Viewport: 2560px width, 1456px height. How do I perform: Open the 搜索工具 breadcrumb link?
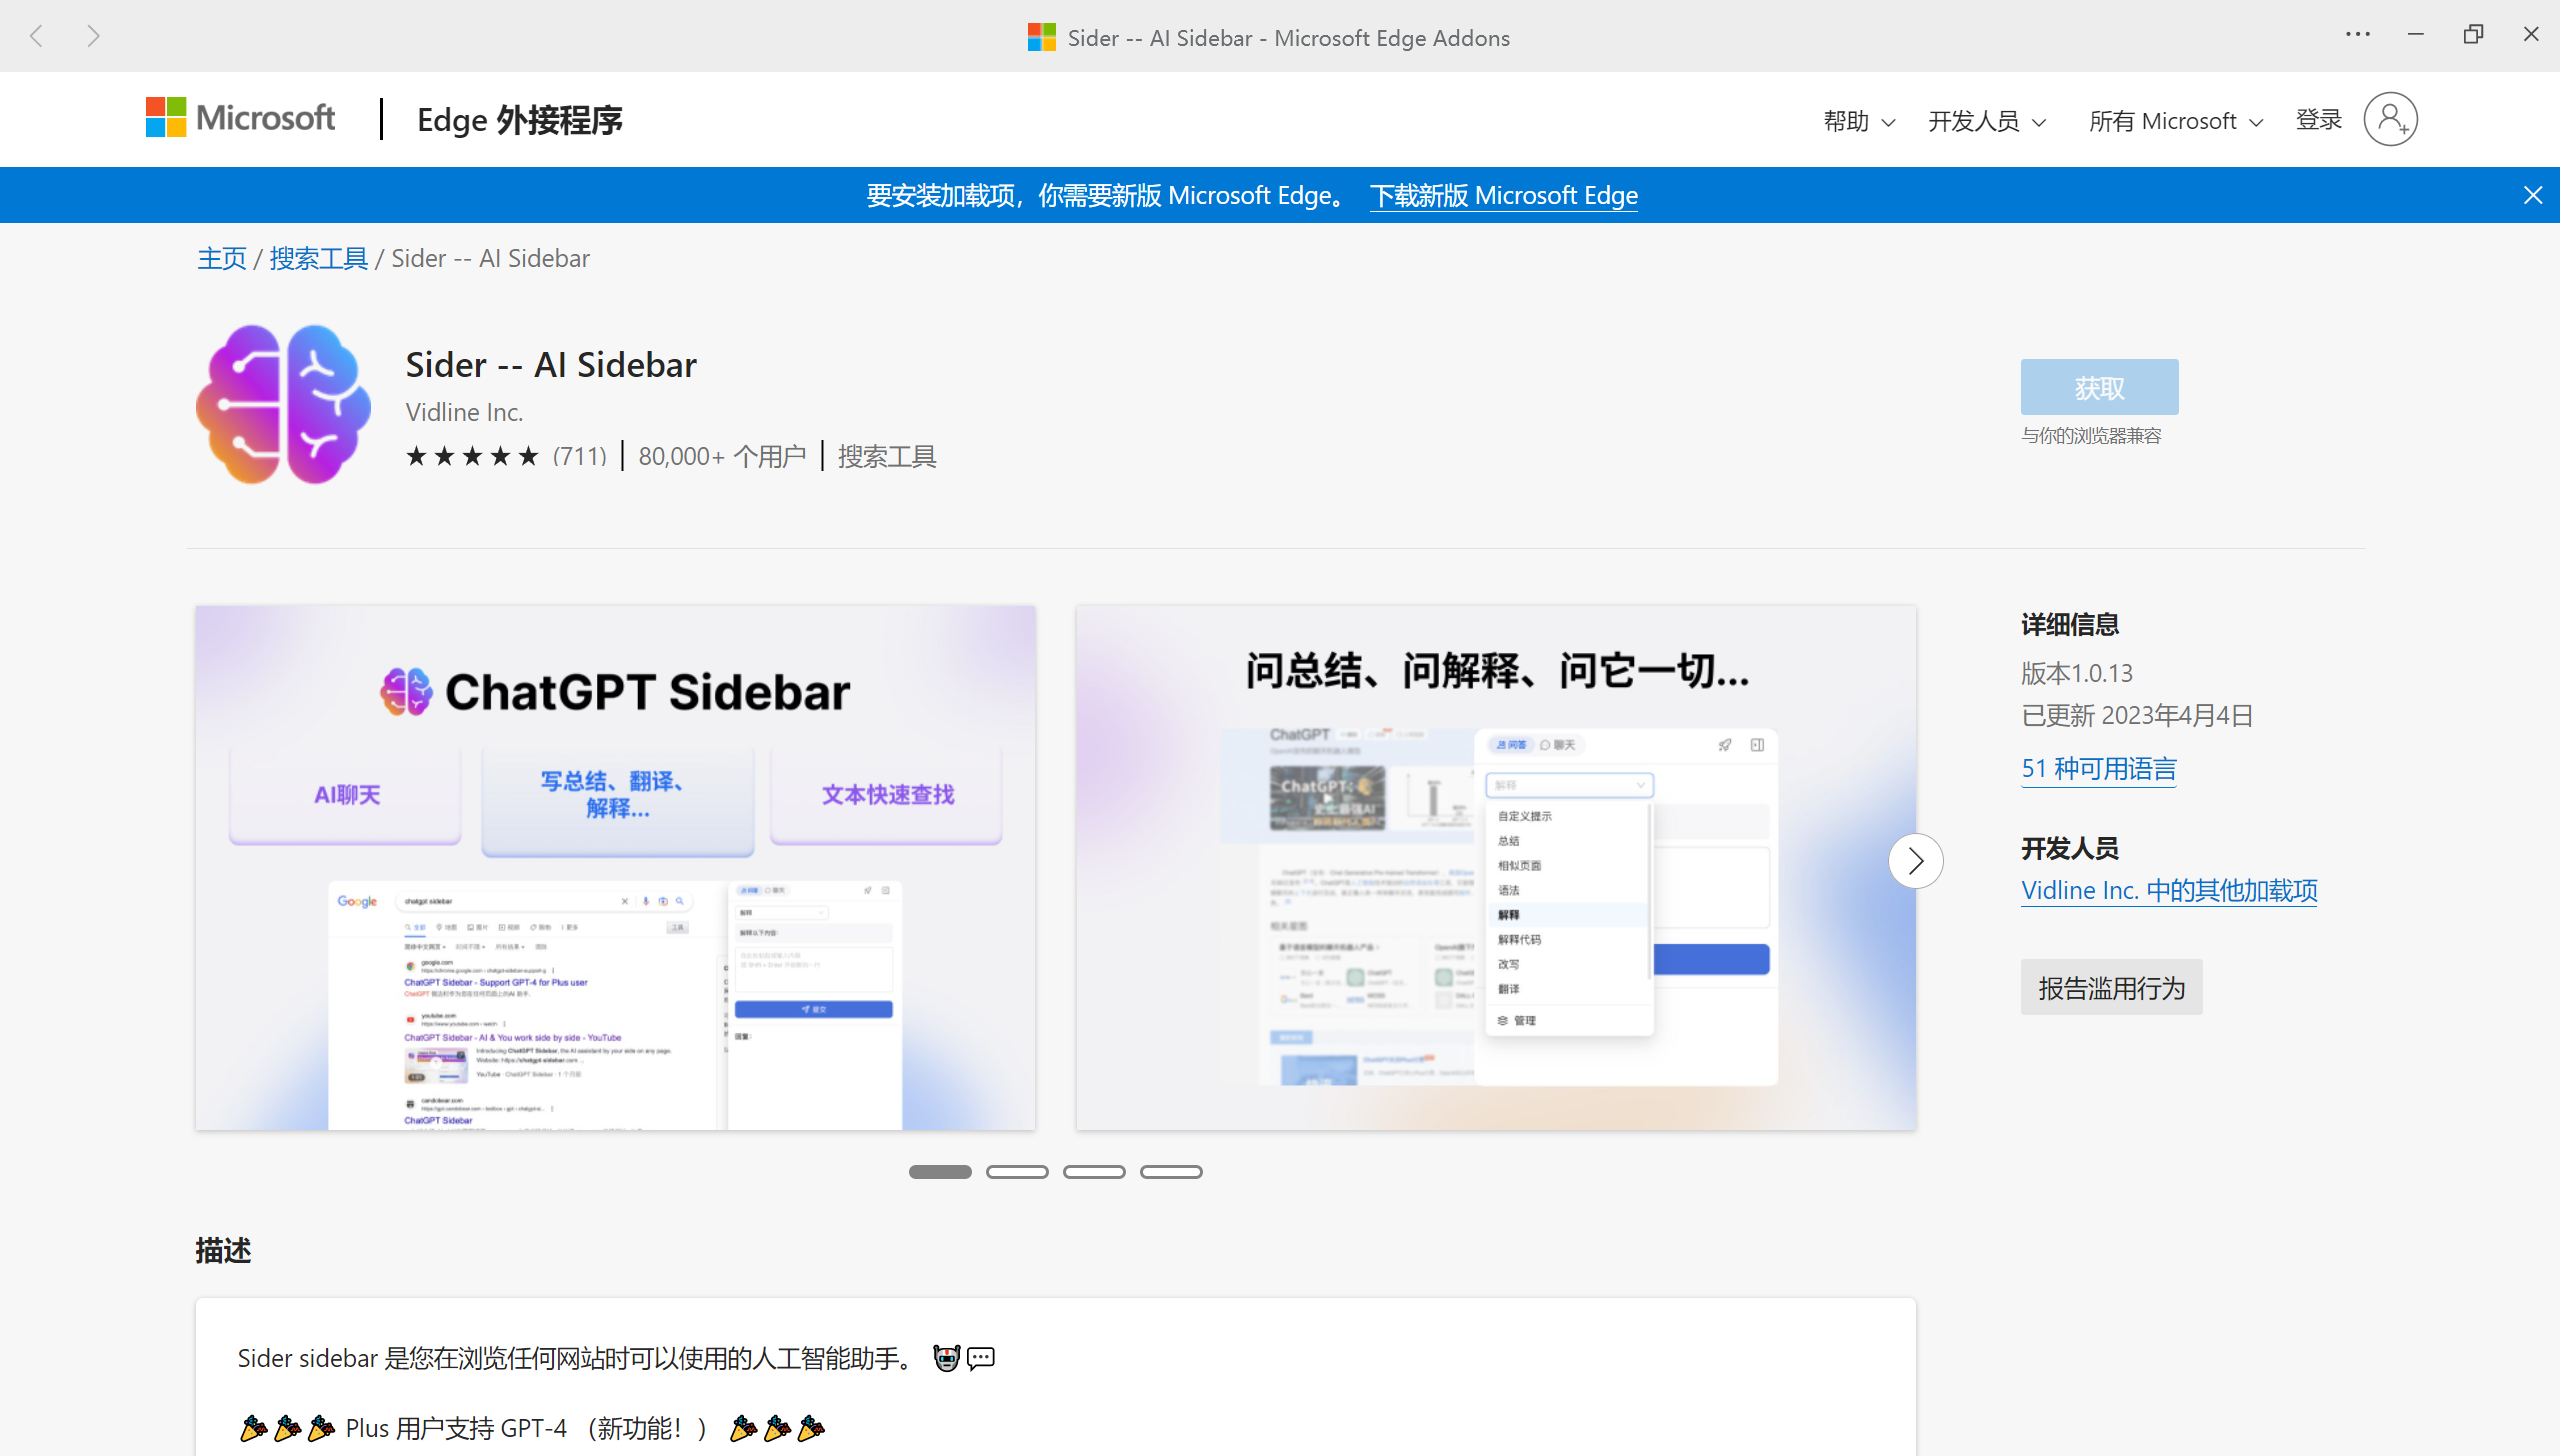pos(318,259)
